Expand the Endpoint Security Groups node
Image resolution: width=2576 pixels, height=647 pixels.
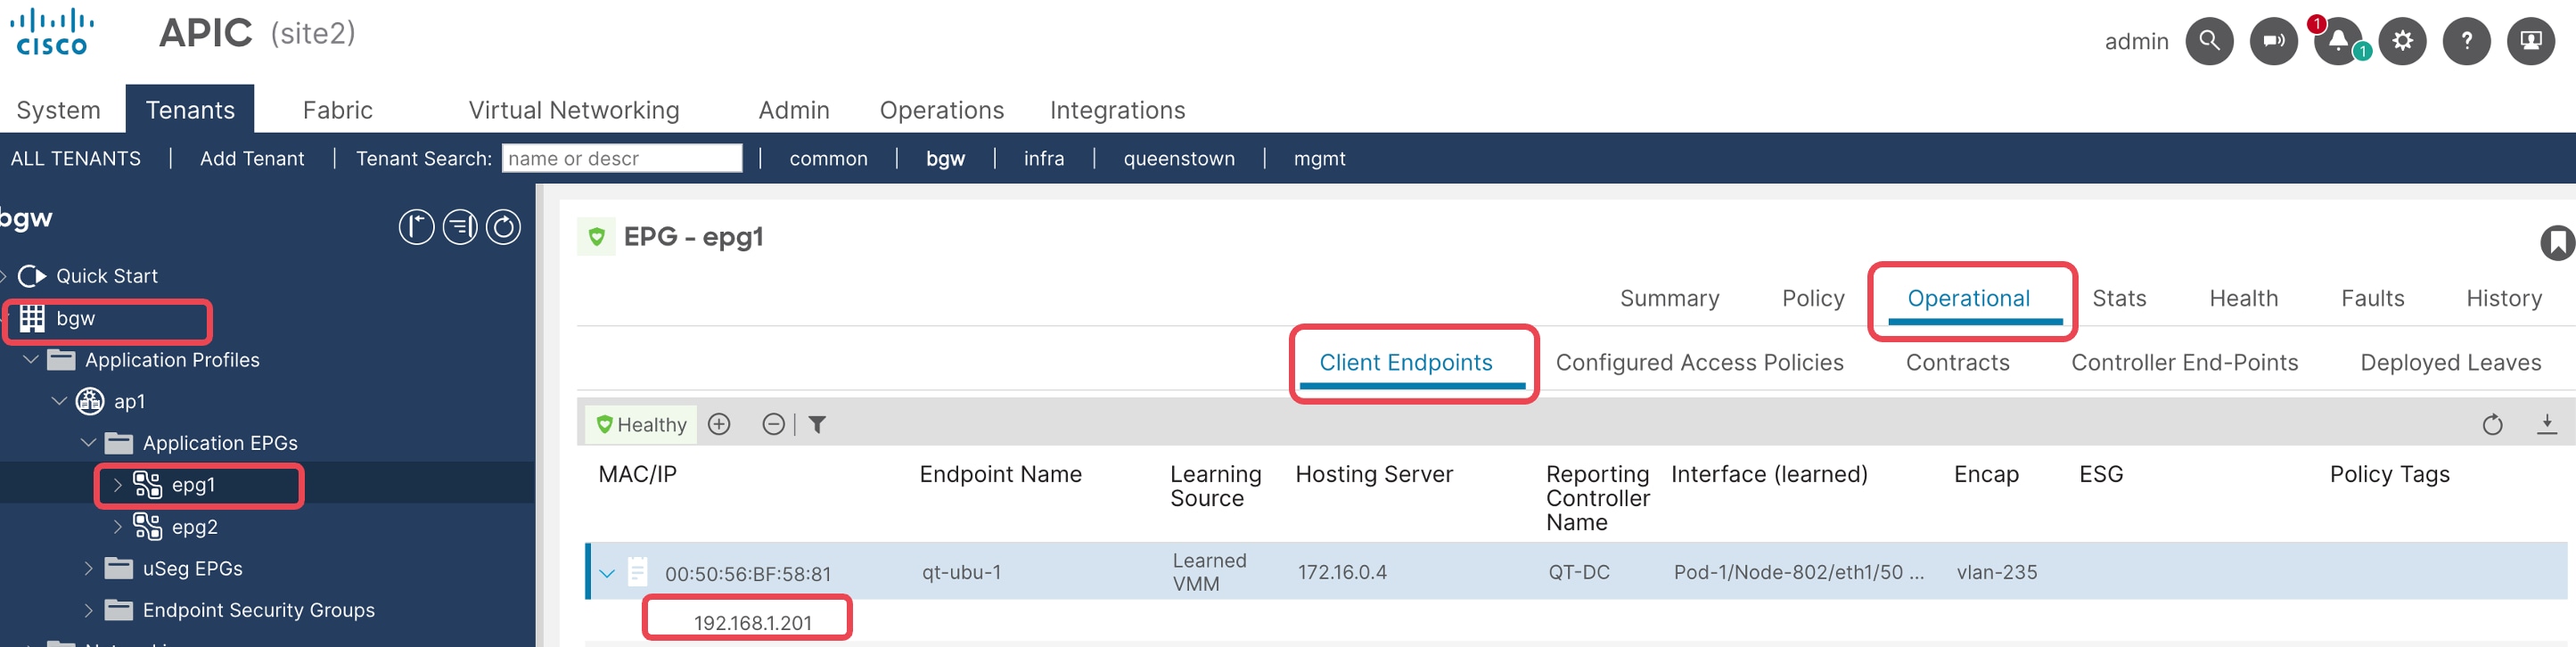coord(88,610)
